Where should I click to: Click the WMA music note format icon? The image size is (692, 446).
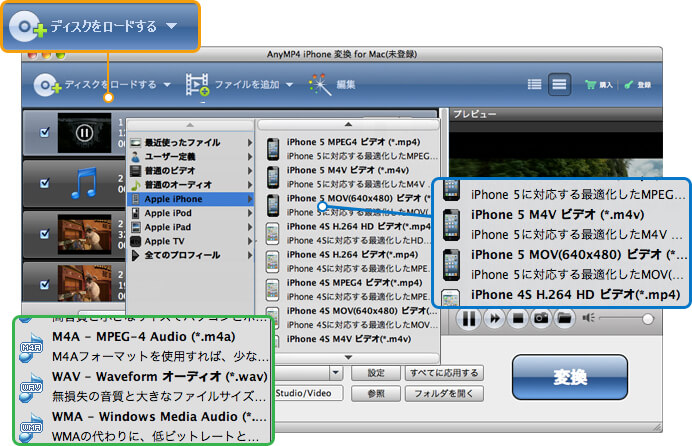[31, 427]
